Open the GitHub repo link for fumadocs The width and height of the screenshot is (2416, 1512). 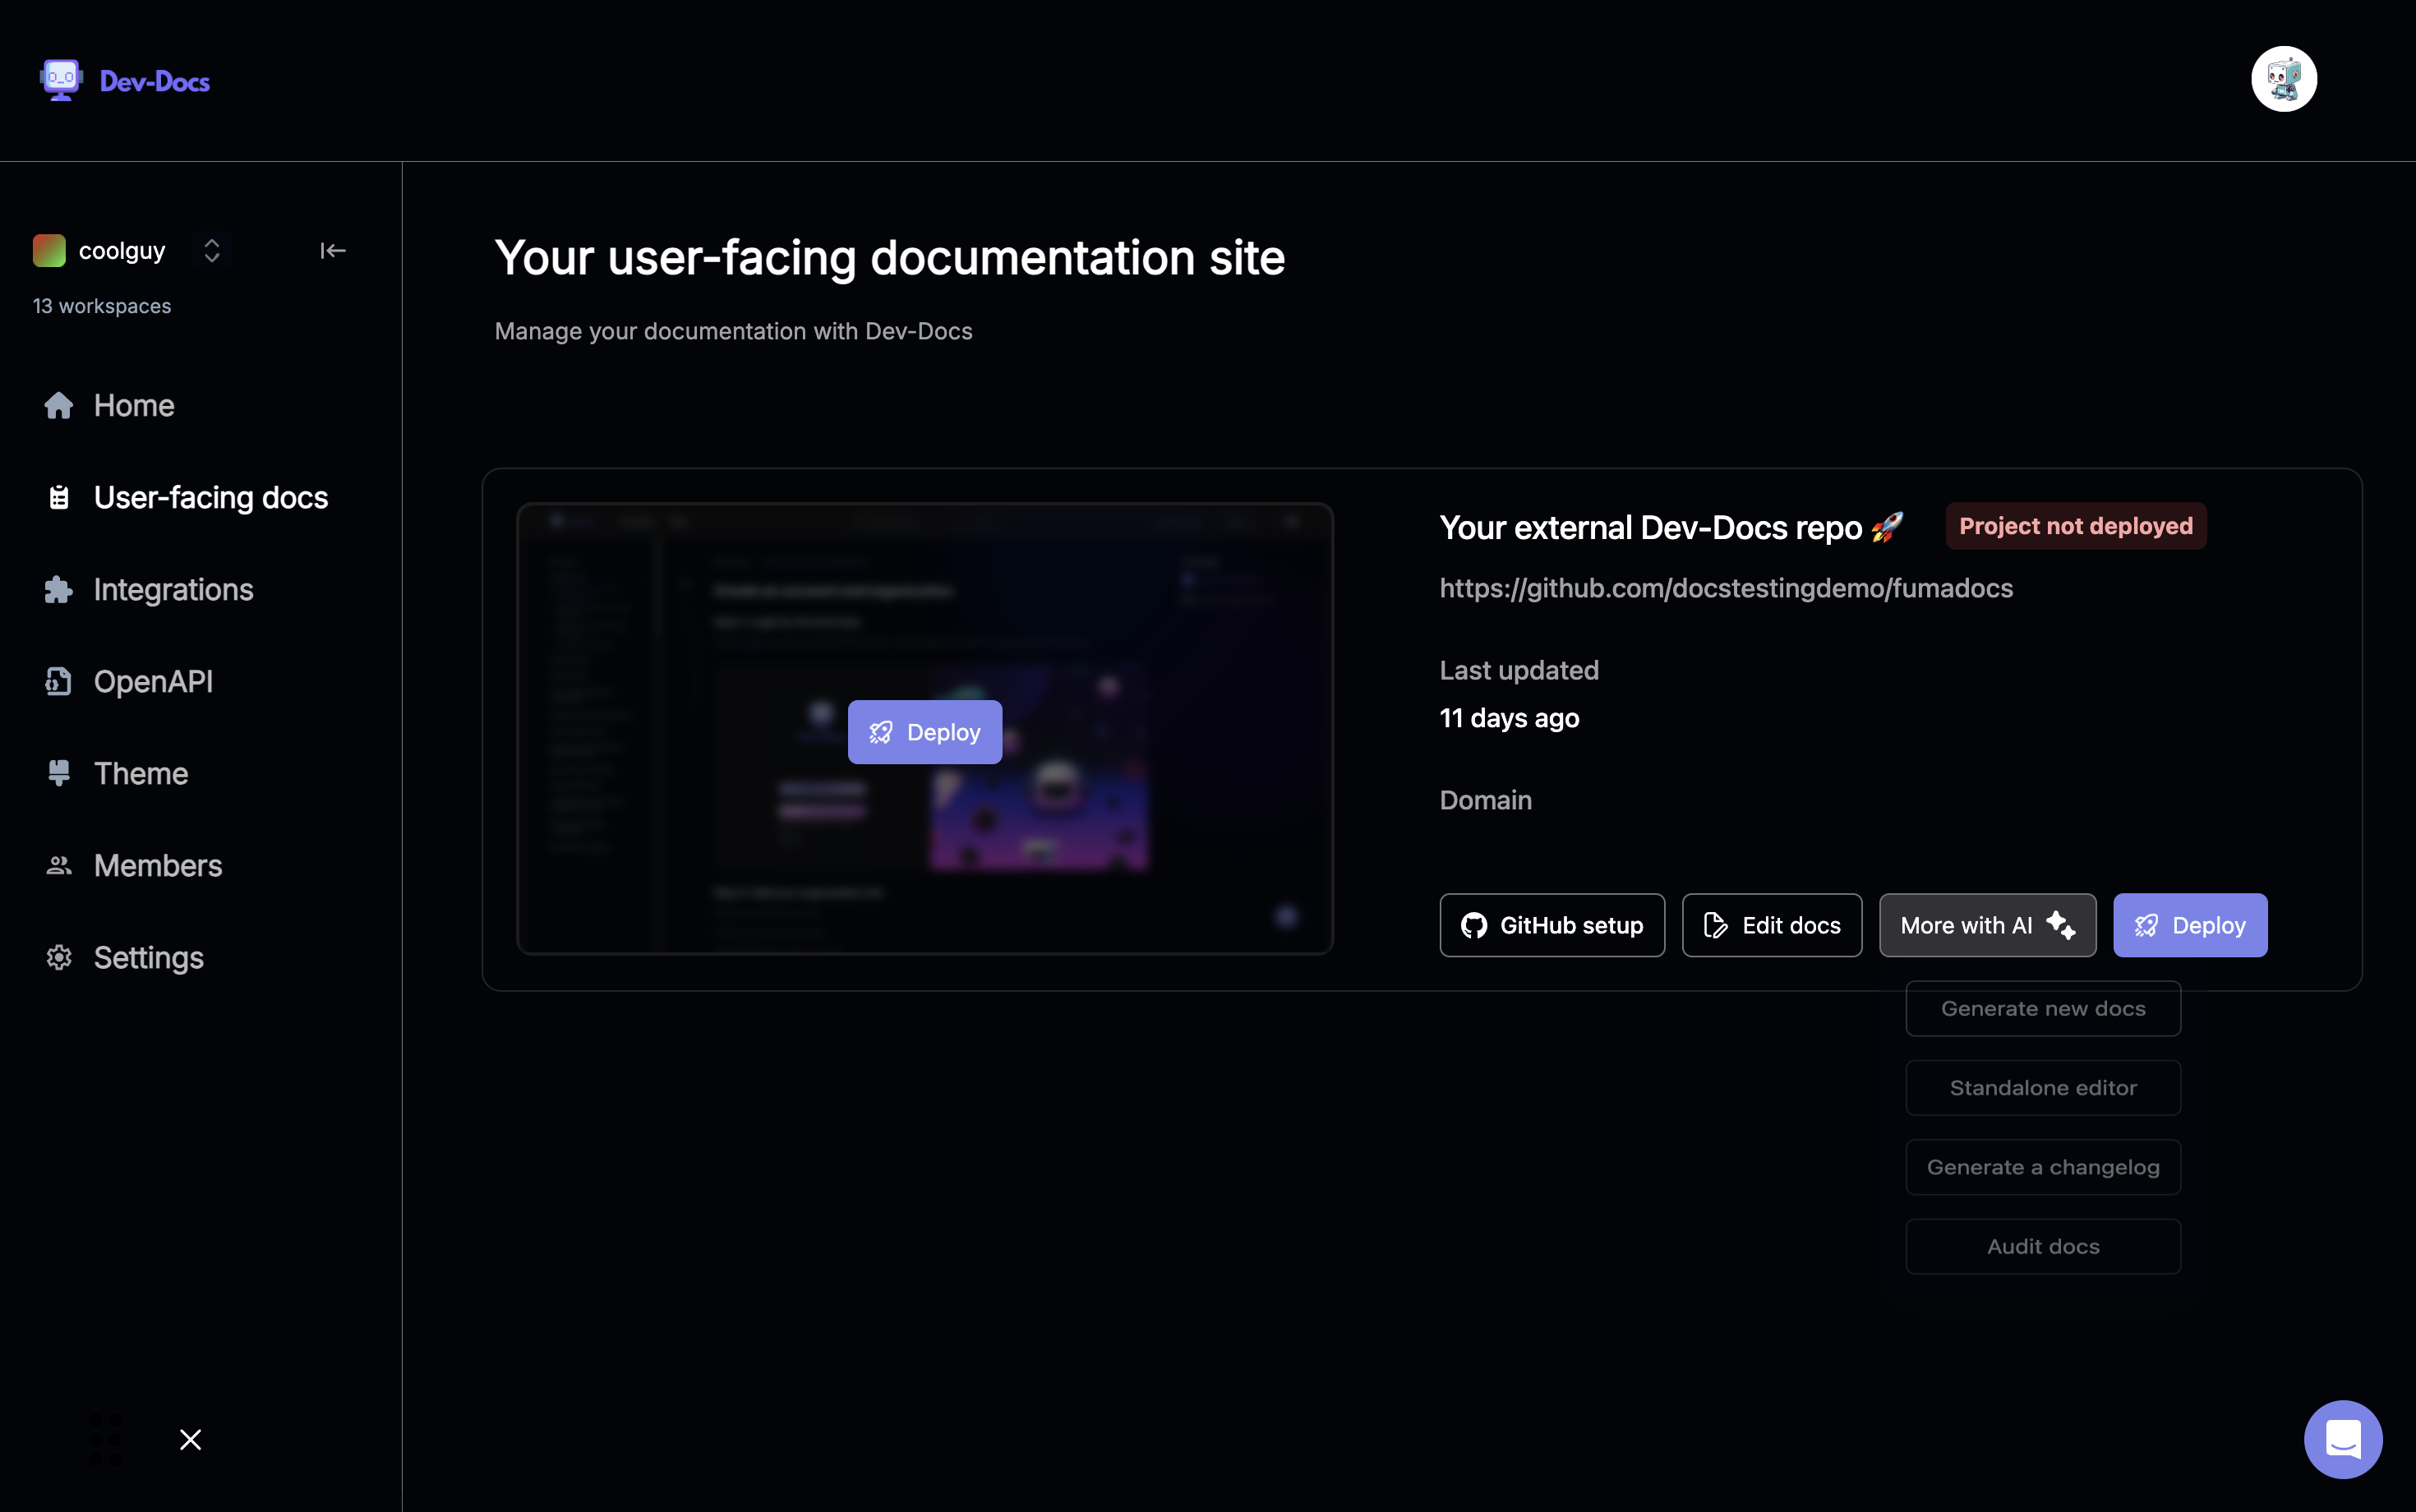pos(1725,588)
